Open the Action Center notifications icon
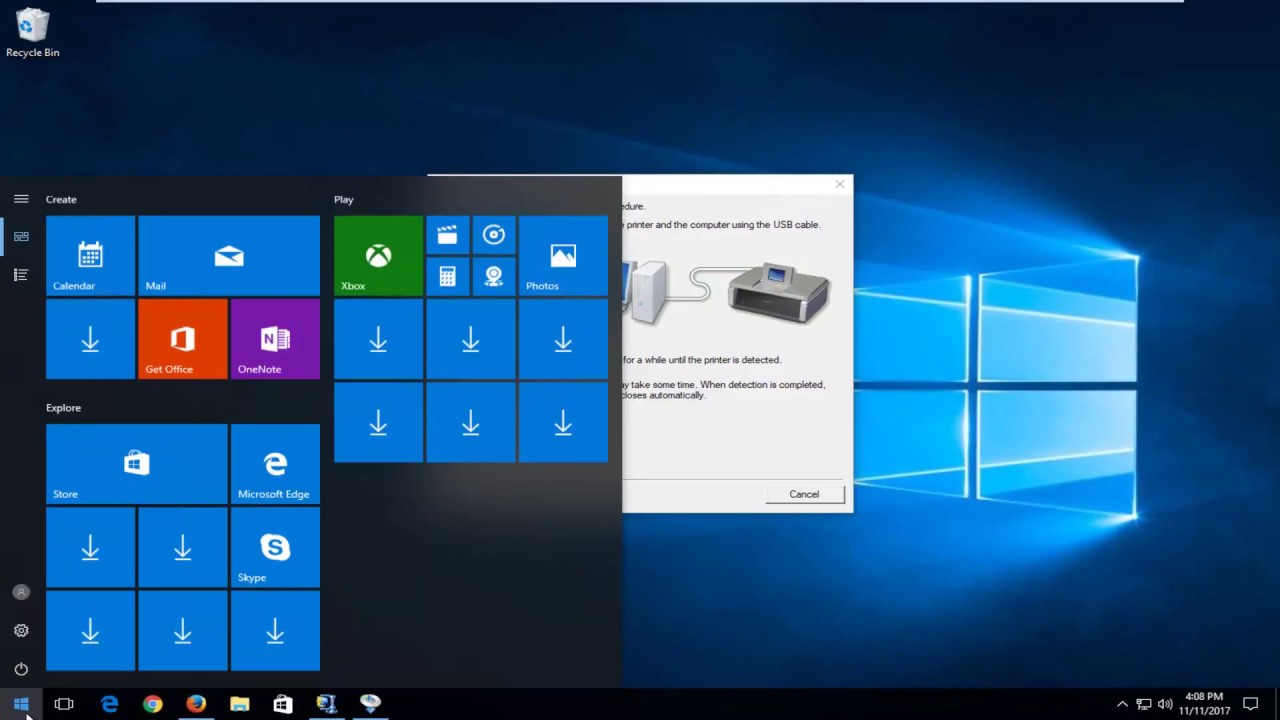 click(x=1250, y=704)
